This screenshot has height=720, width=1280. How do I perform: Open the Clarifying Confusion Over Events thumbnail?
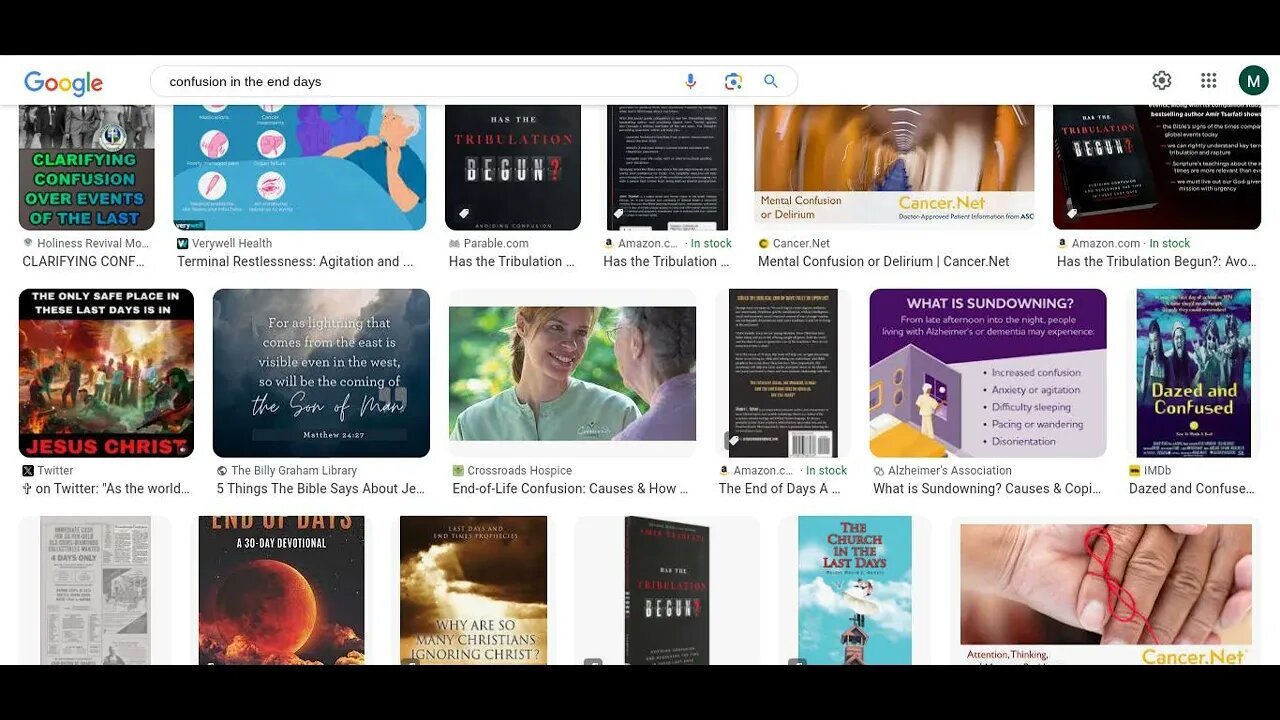pos(87,167)
